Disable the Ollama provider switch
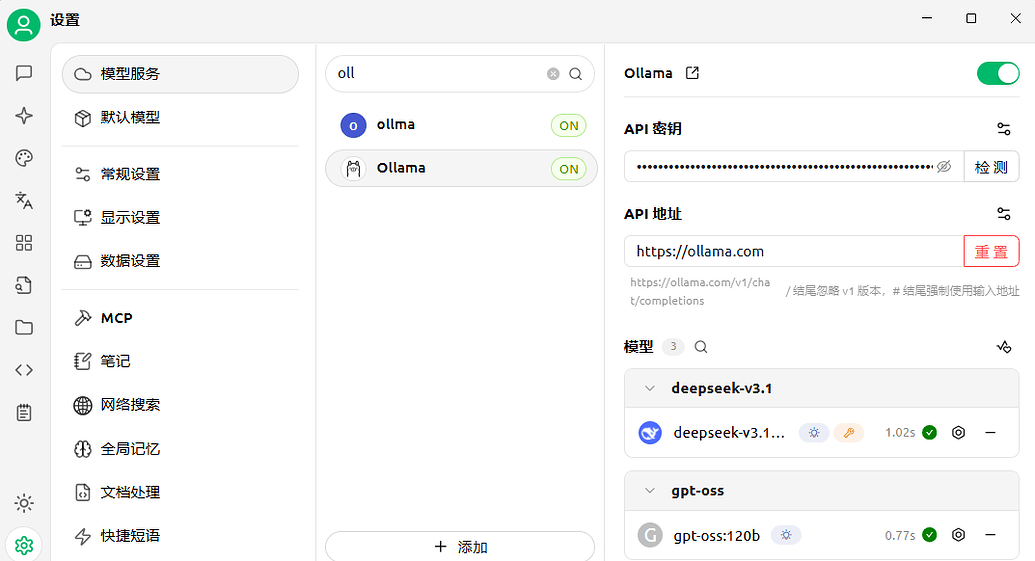This screenshot has width=1035, height=561. (998, 73)
